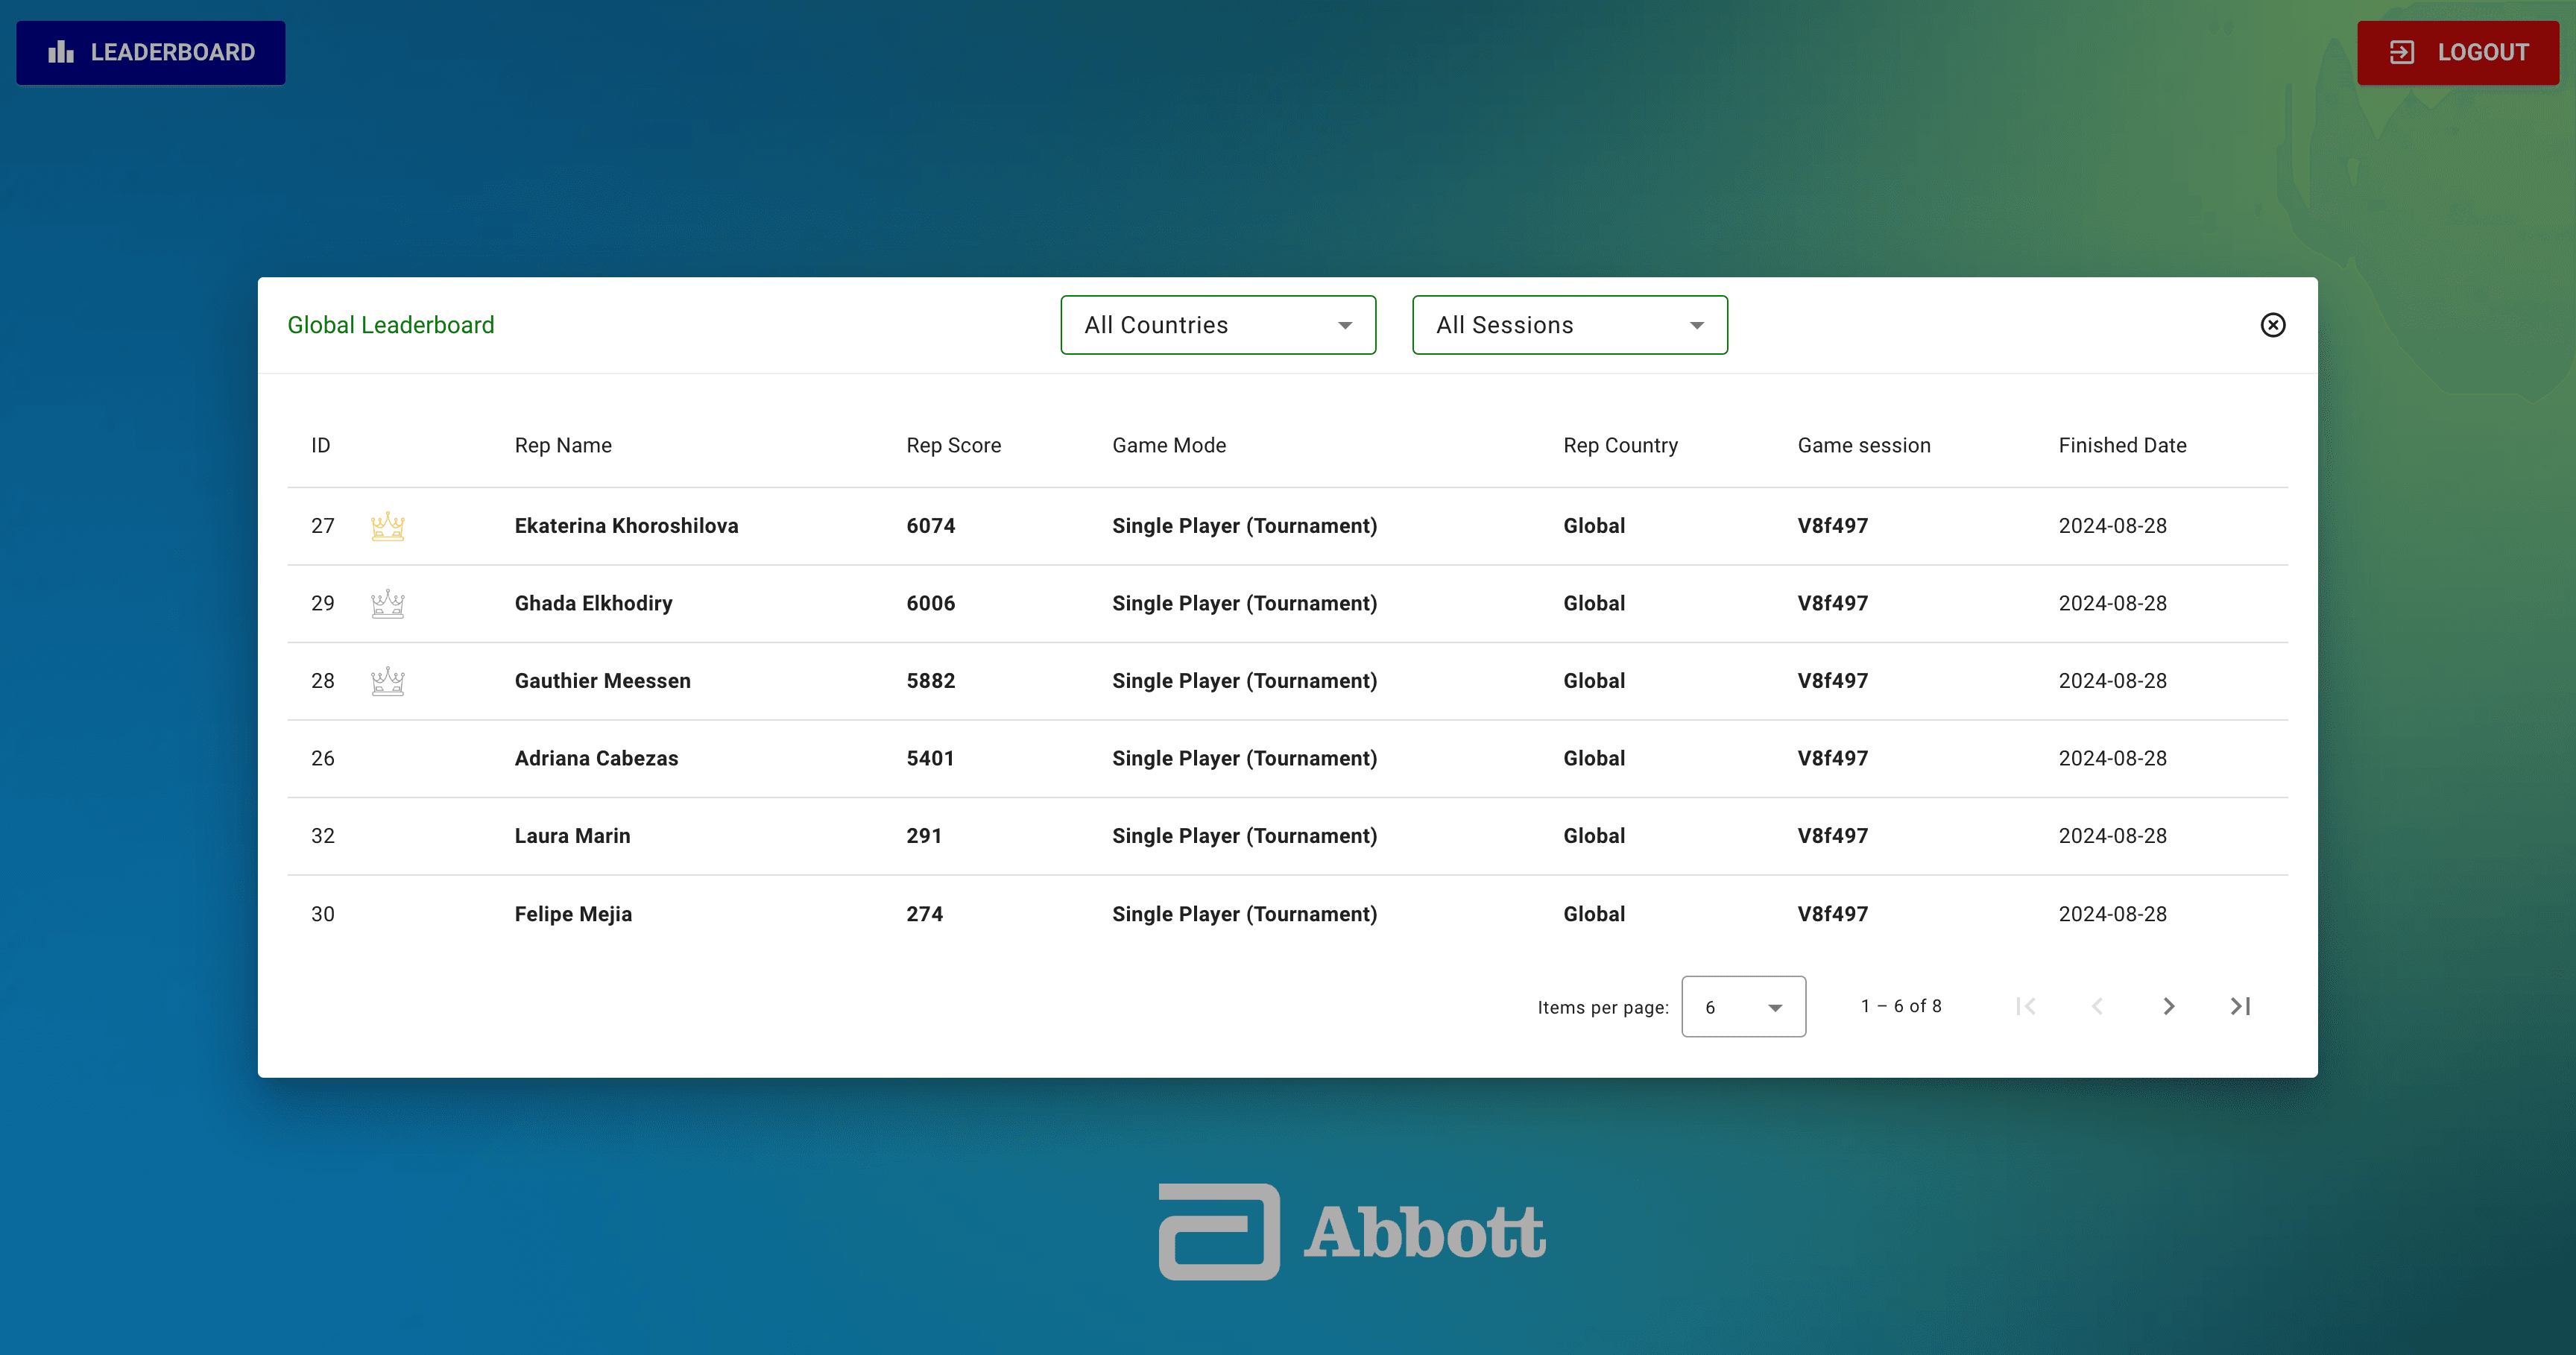Image resolution: width=2576 pixels, height=1355 pixels.
Task: Click the Rep Score column header
Action: coord(953,446)
